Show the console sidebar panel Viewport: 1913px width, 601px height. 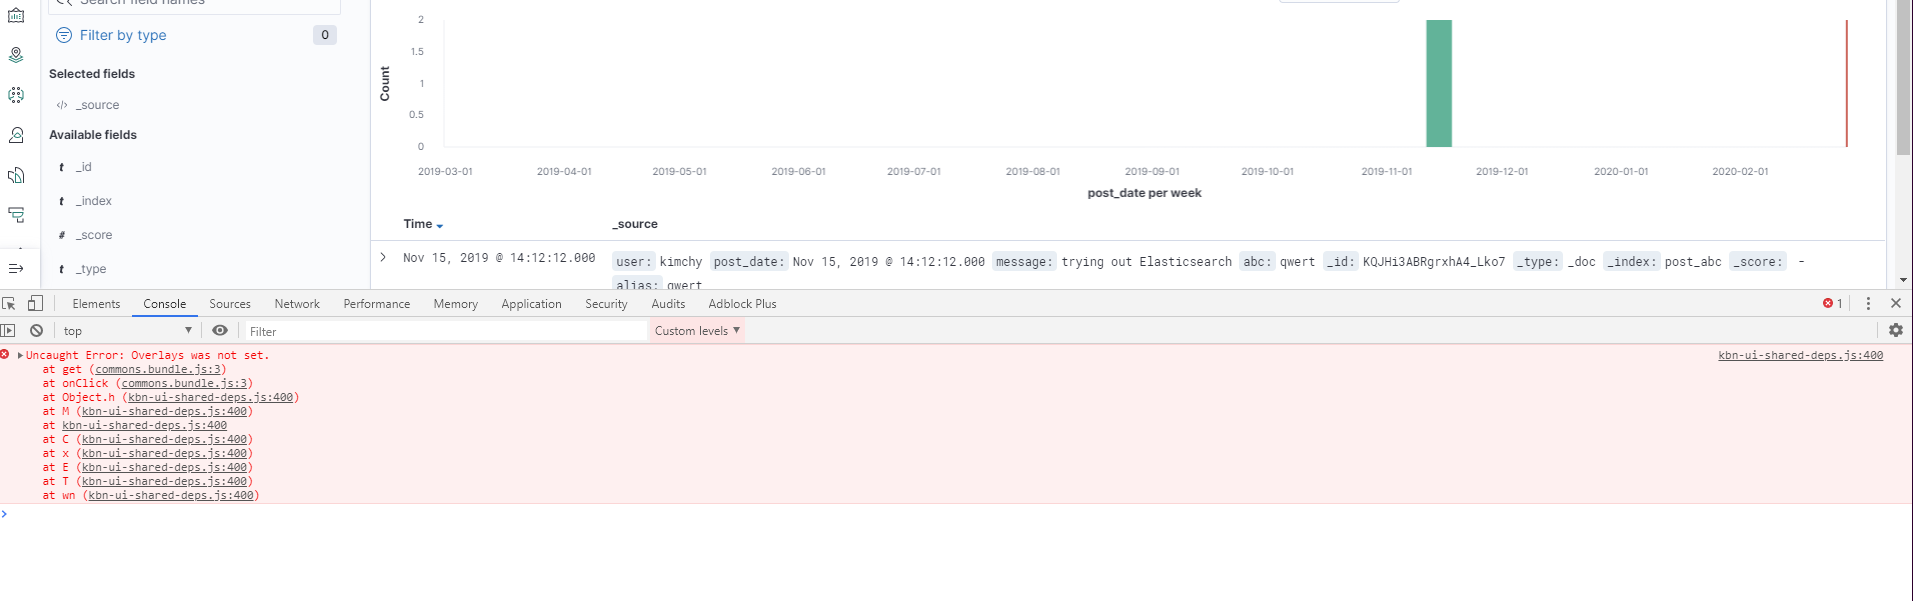pos(8,330)
